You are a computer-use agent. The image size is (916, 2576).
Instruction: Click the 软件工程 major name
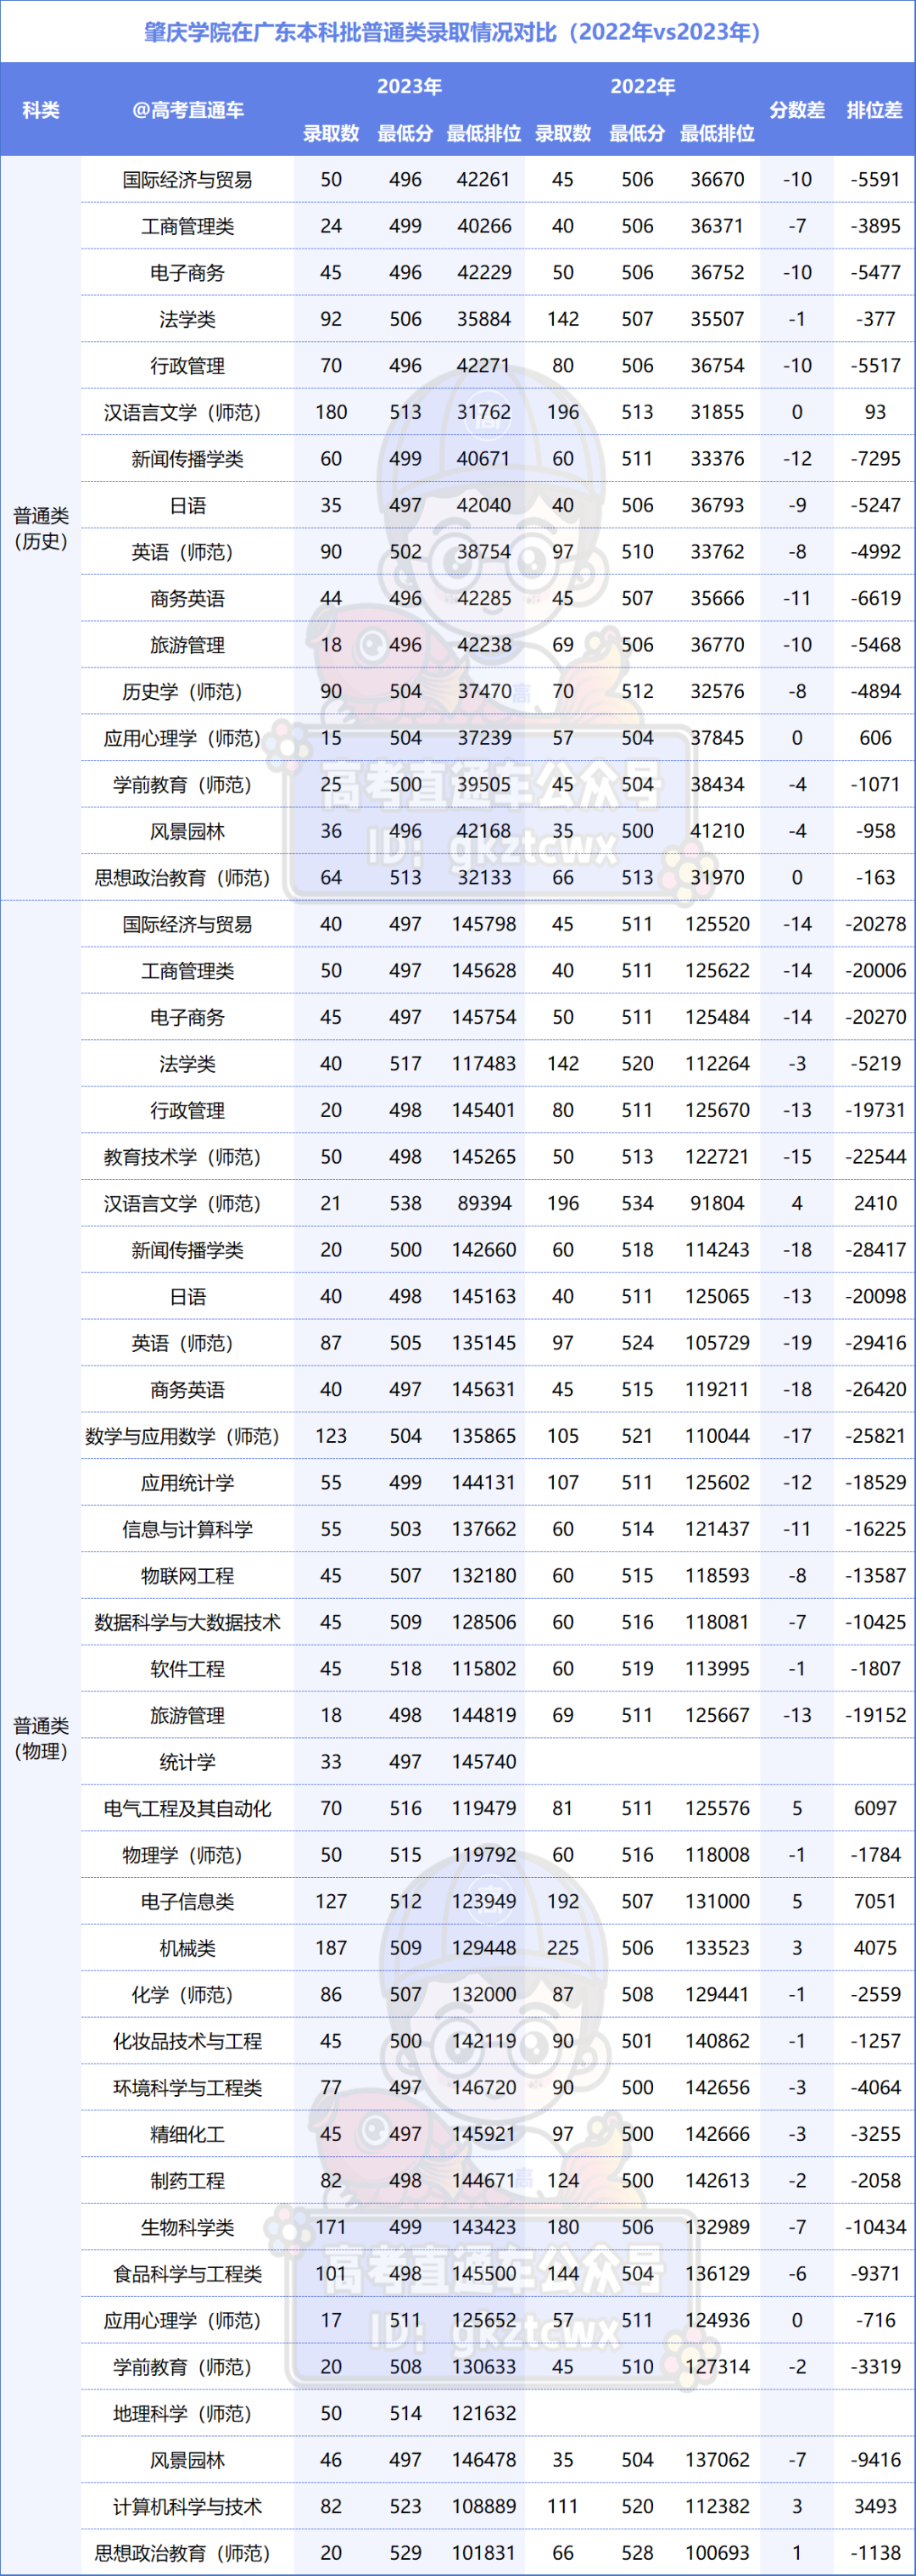click(188, 1669)
